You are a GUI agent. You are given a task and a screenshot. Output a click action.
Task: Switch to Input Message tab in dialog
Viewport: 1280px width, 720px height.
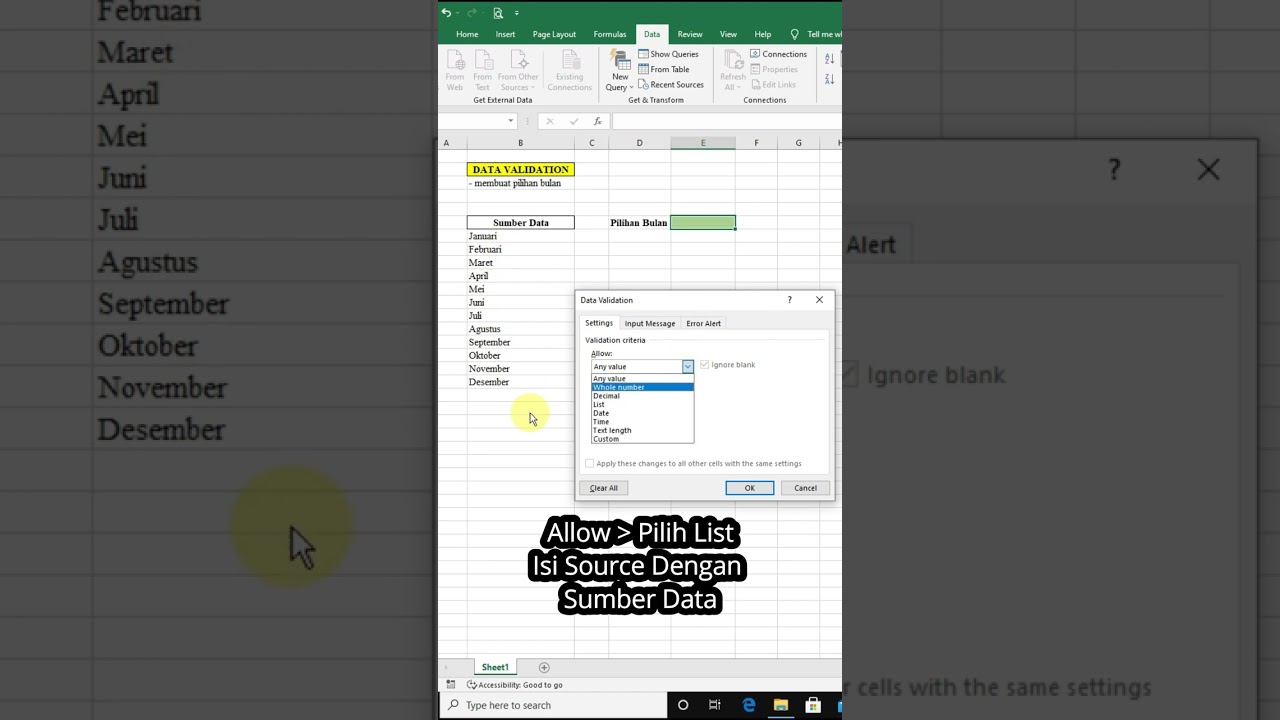coord(650,323)
